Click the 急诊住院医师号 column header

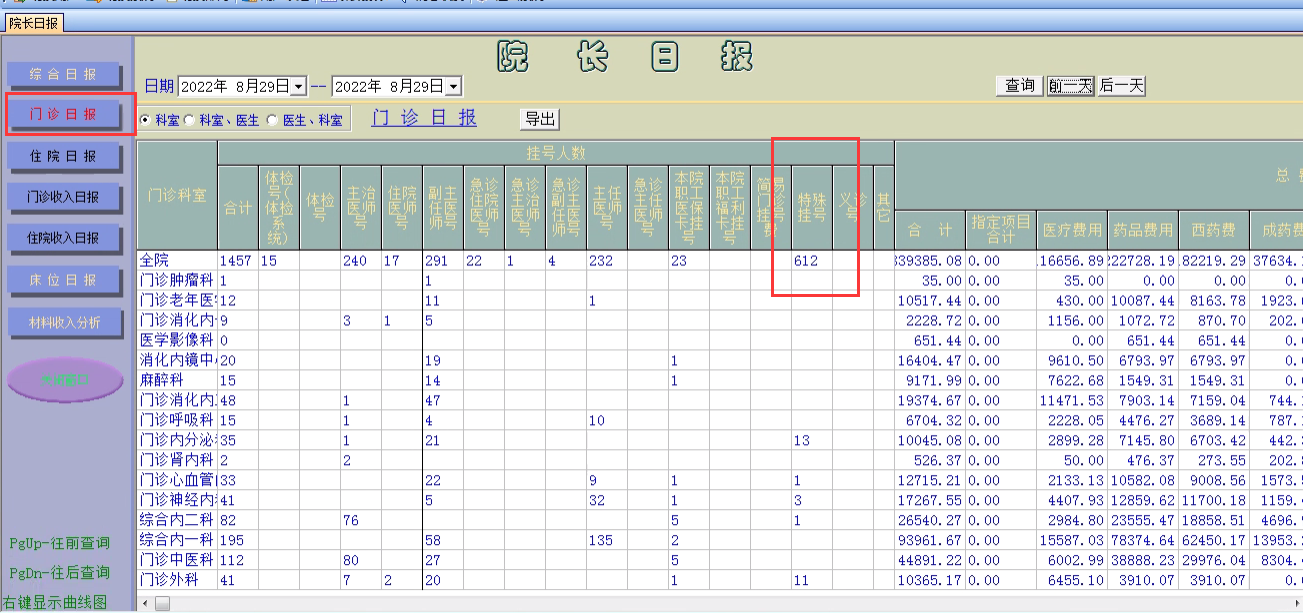tap(483, 207)
